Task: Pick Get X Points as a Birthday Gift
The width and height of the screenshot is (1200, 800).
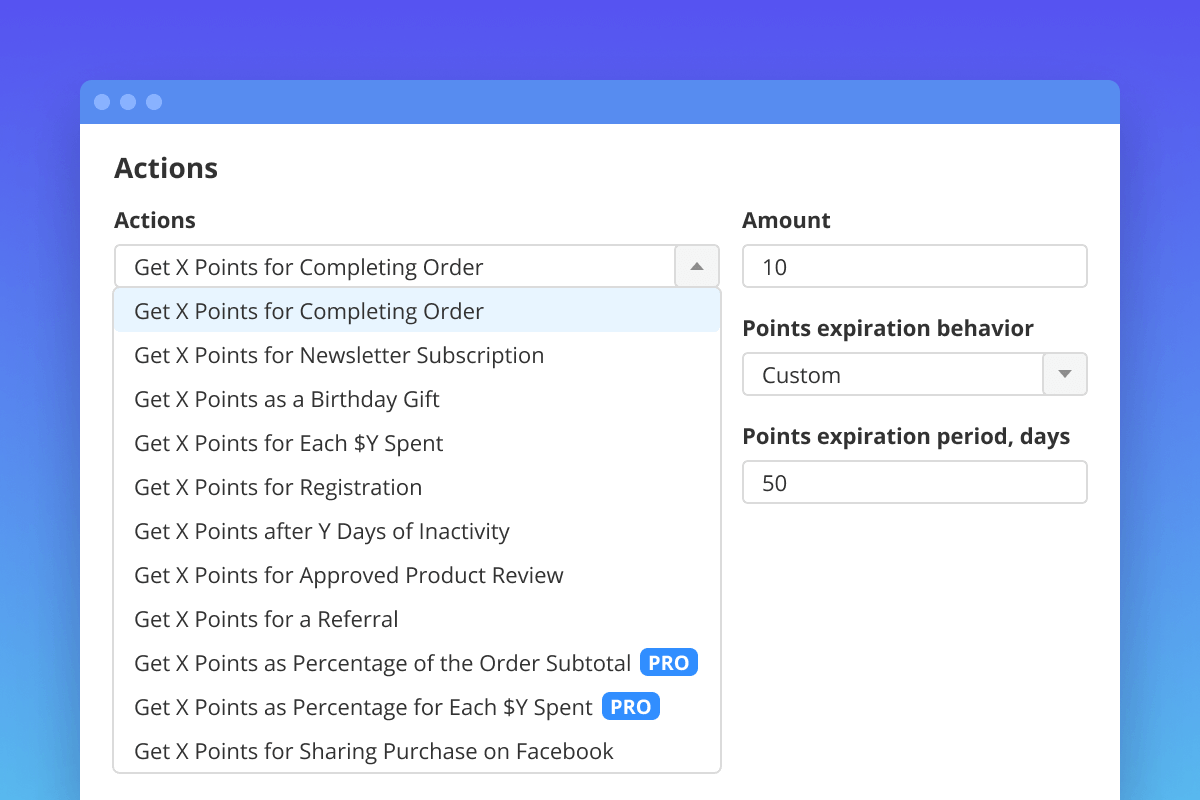Action: pos(287,399)
